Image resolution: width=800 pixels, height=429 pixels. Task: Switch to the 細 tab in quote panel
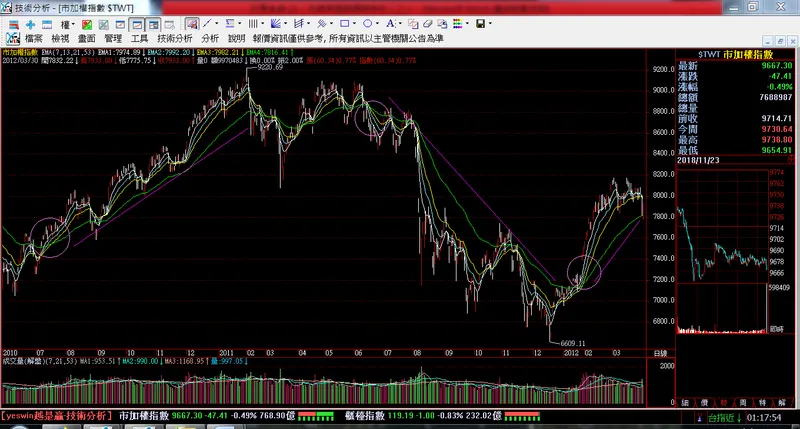coord(685,403)
